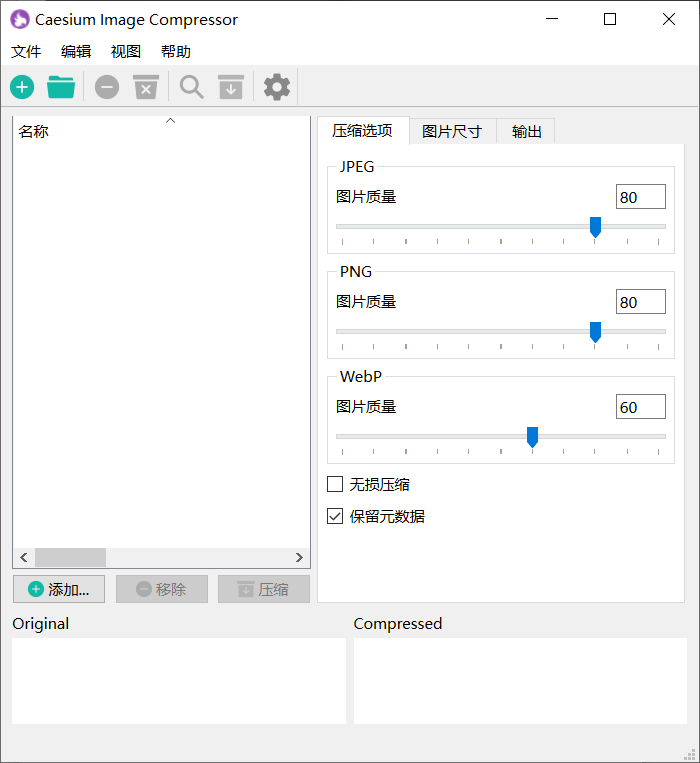Click the window resize grip corner

690,754
